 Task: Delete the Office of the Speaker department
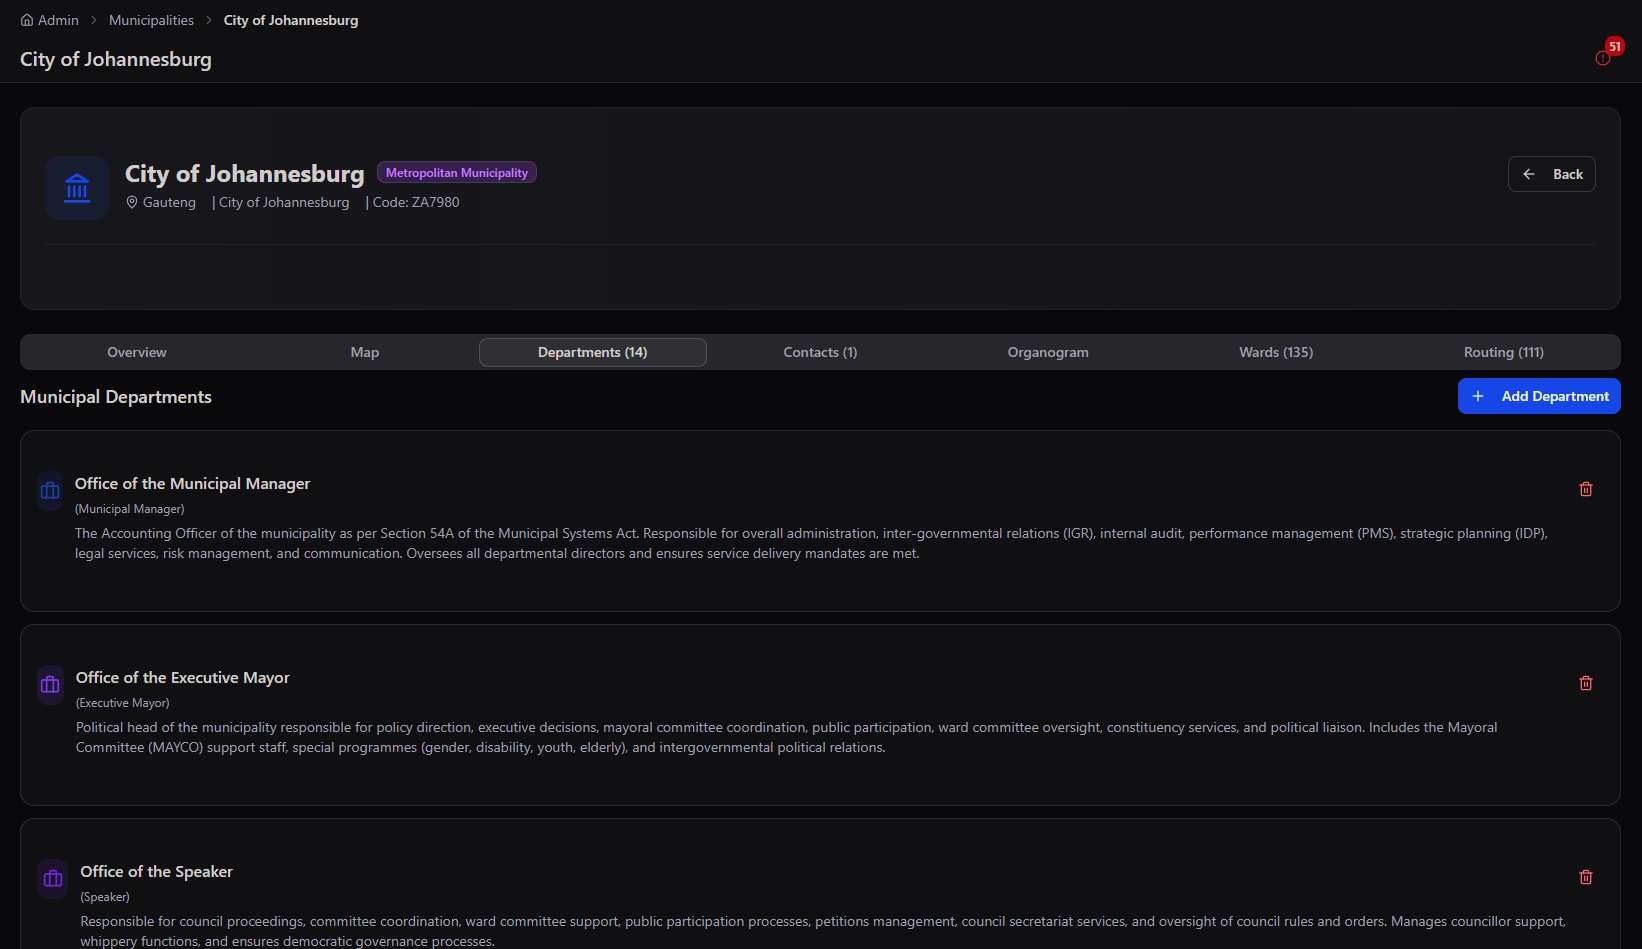[x=1586, y=877]
